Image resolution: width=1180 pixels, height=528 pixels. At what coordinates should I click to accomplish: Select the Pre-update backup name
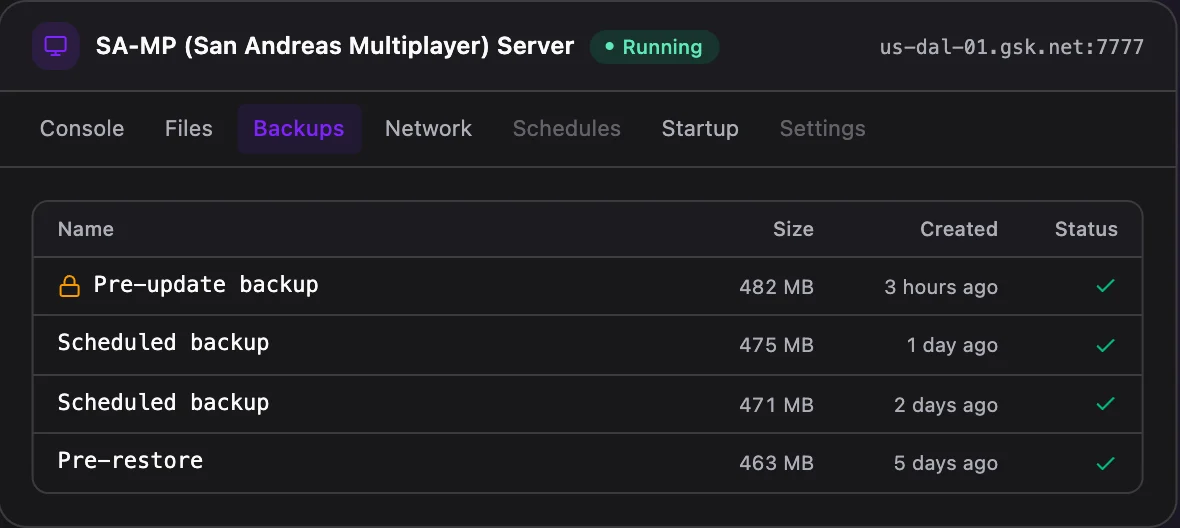coord(206,284)
